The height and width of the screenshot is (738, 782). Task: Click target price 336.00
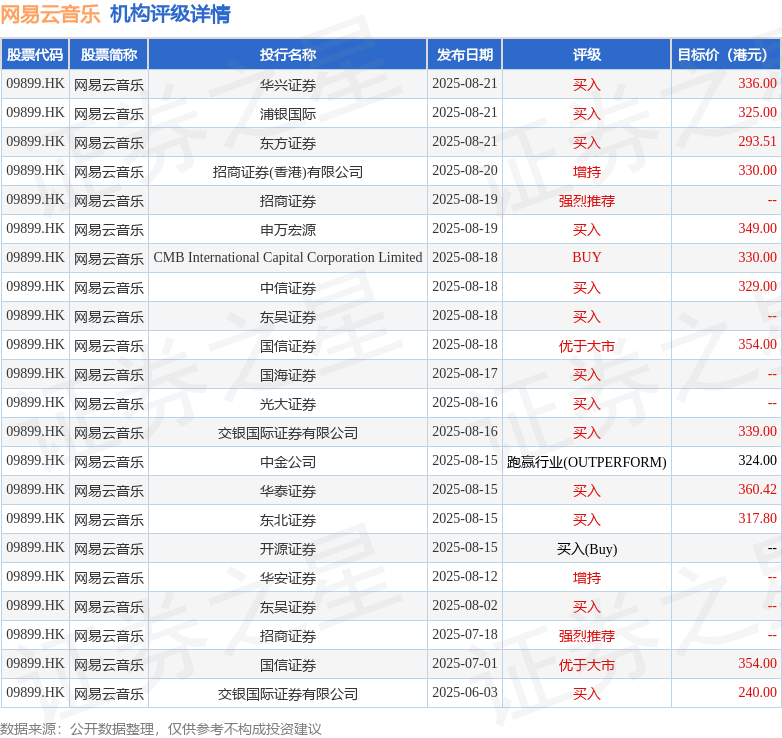click(757, 83)
